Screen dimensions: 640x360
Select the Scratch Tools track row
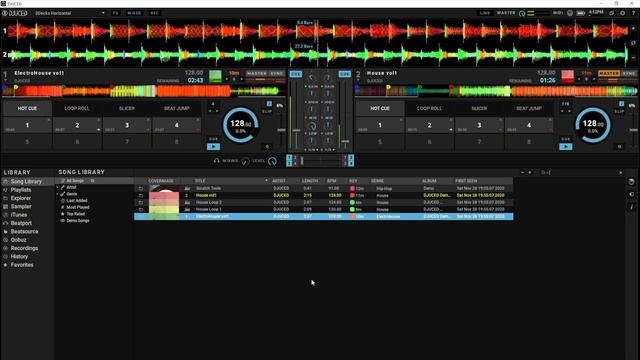(x=324, y=188)
